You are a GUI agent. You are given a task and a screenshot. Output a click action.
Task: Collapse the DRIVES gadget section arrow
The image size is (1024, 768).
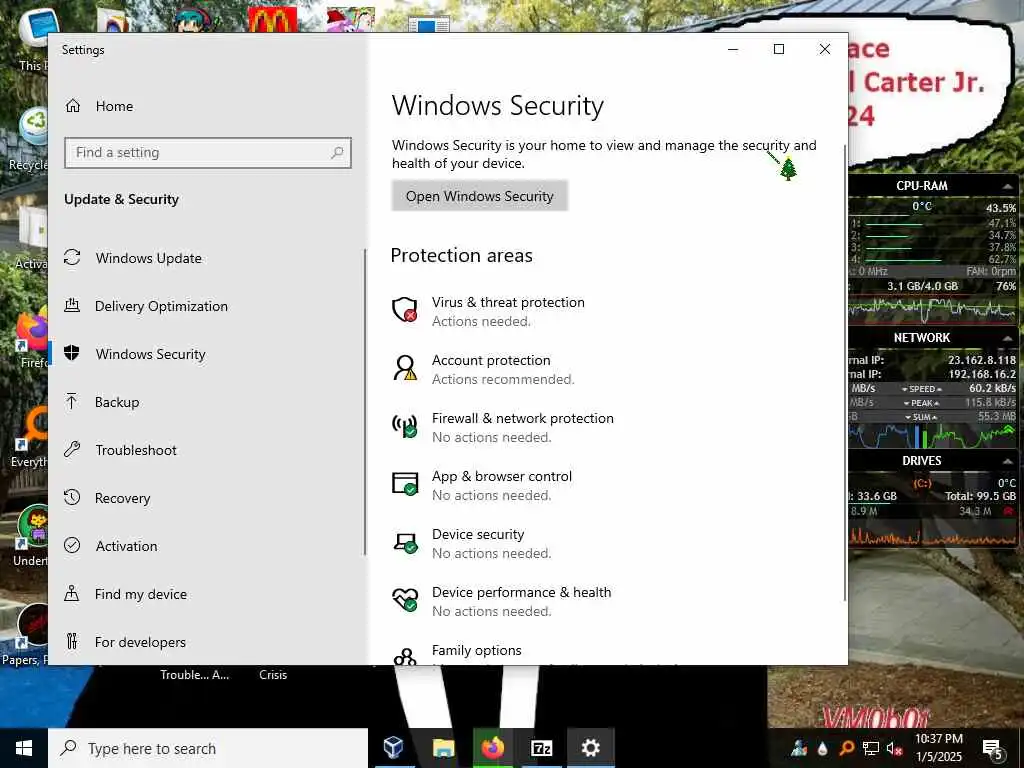pos(1007,461)
